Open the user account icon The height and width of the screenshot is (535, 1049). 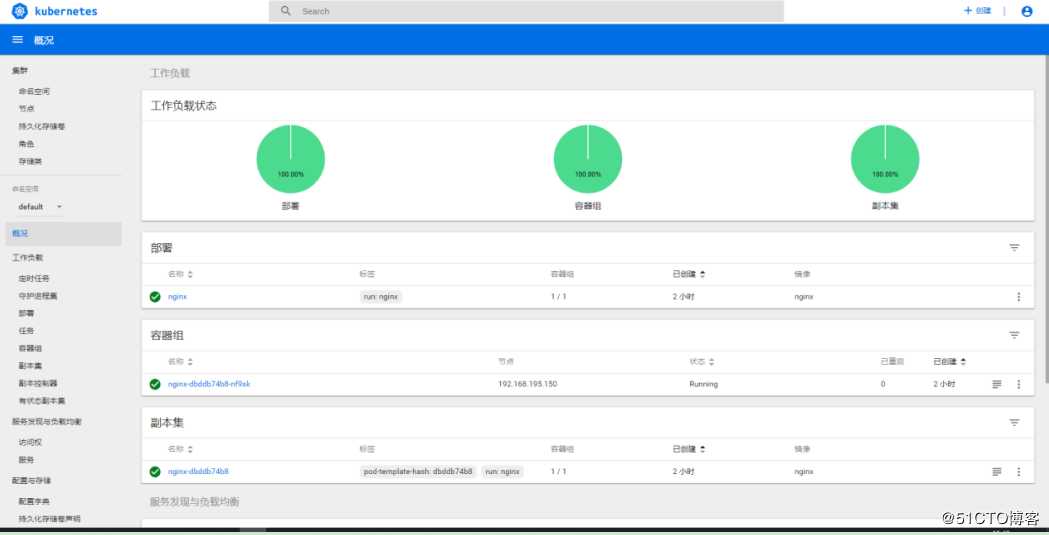1027,11
